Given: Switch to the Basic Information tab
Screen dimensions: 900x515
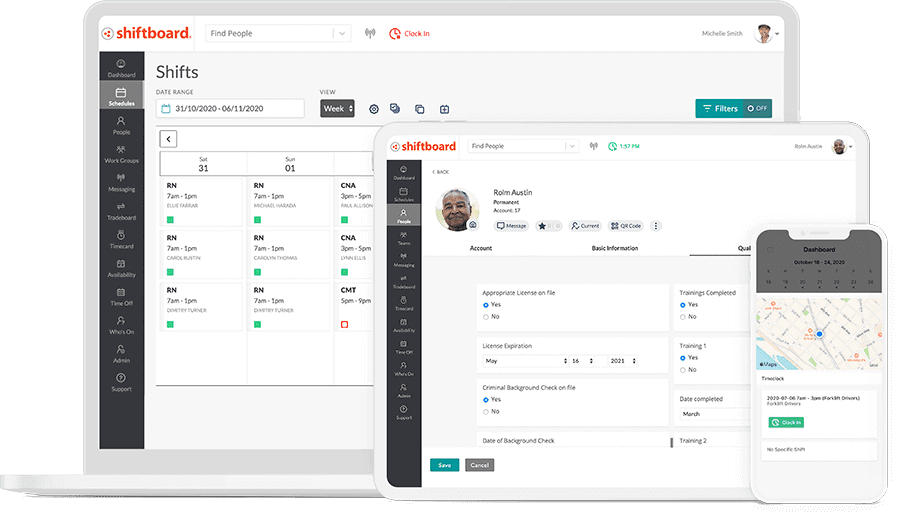Looking at the screenshot, I should 615,249.
